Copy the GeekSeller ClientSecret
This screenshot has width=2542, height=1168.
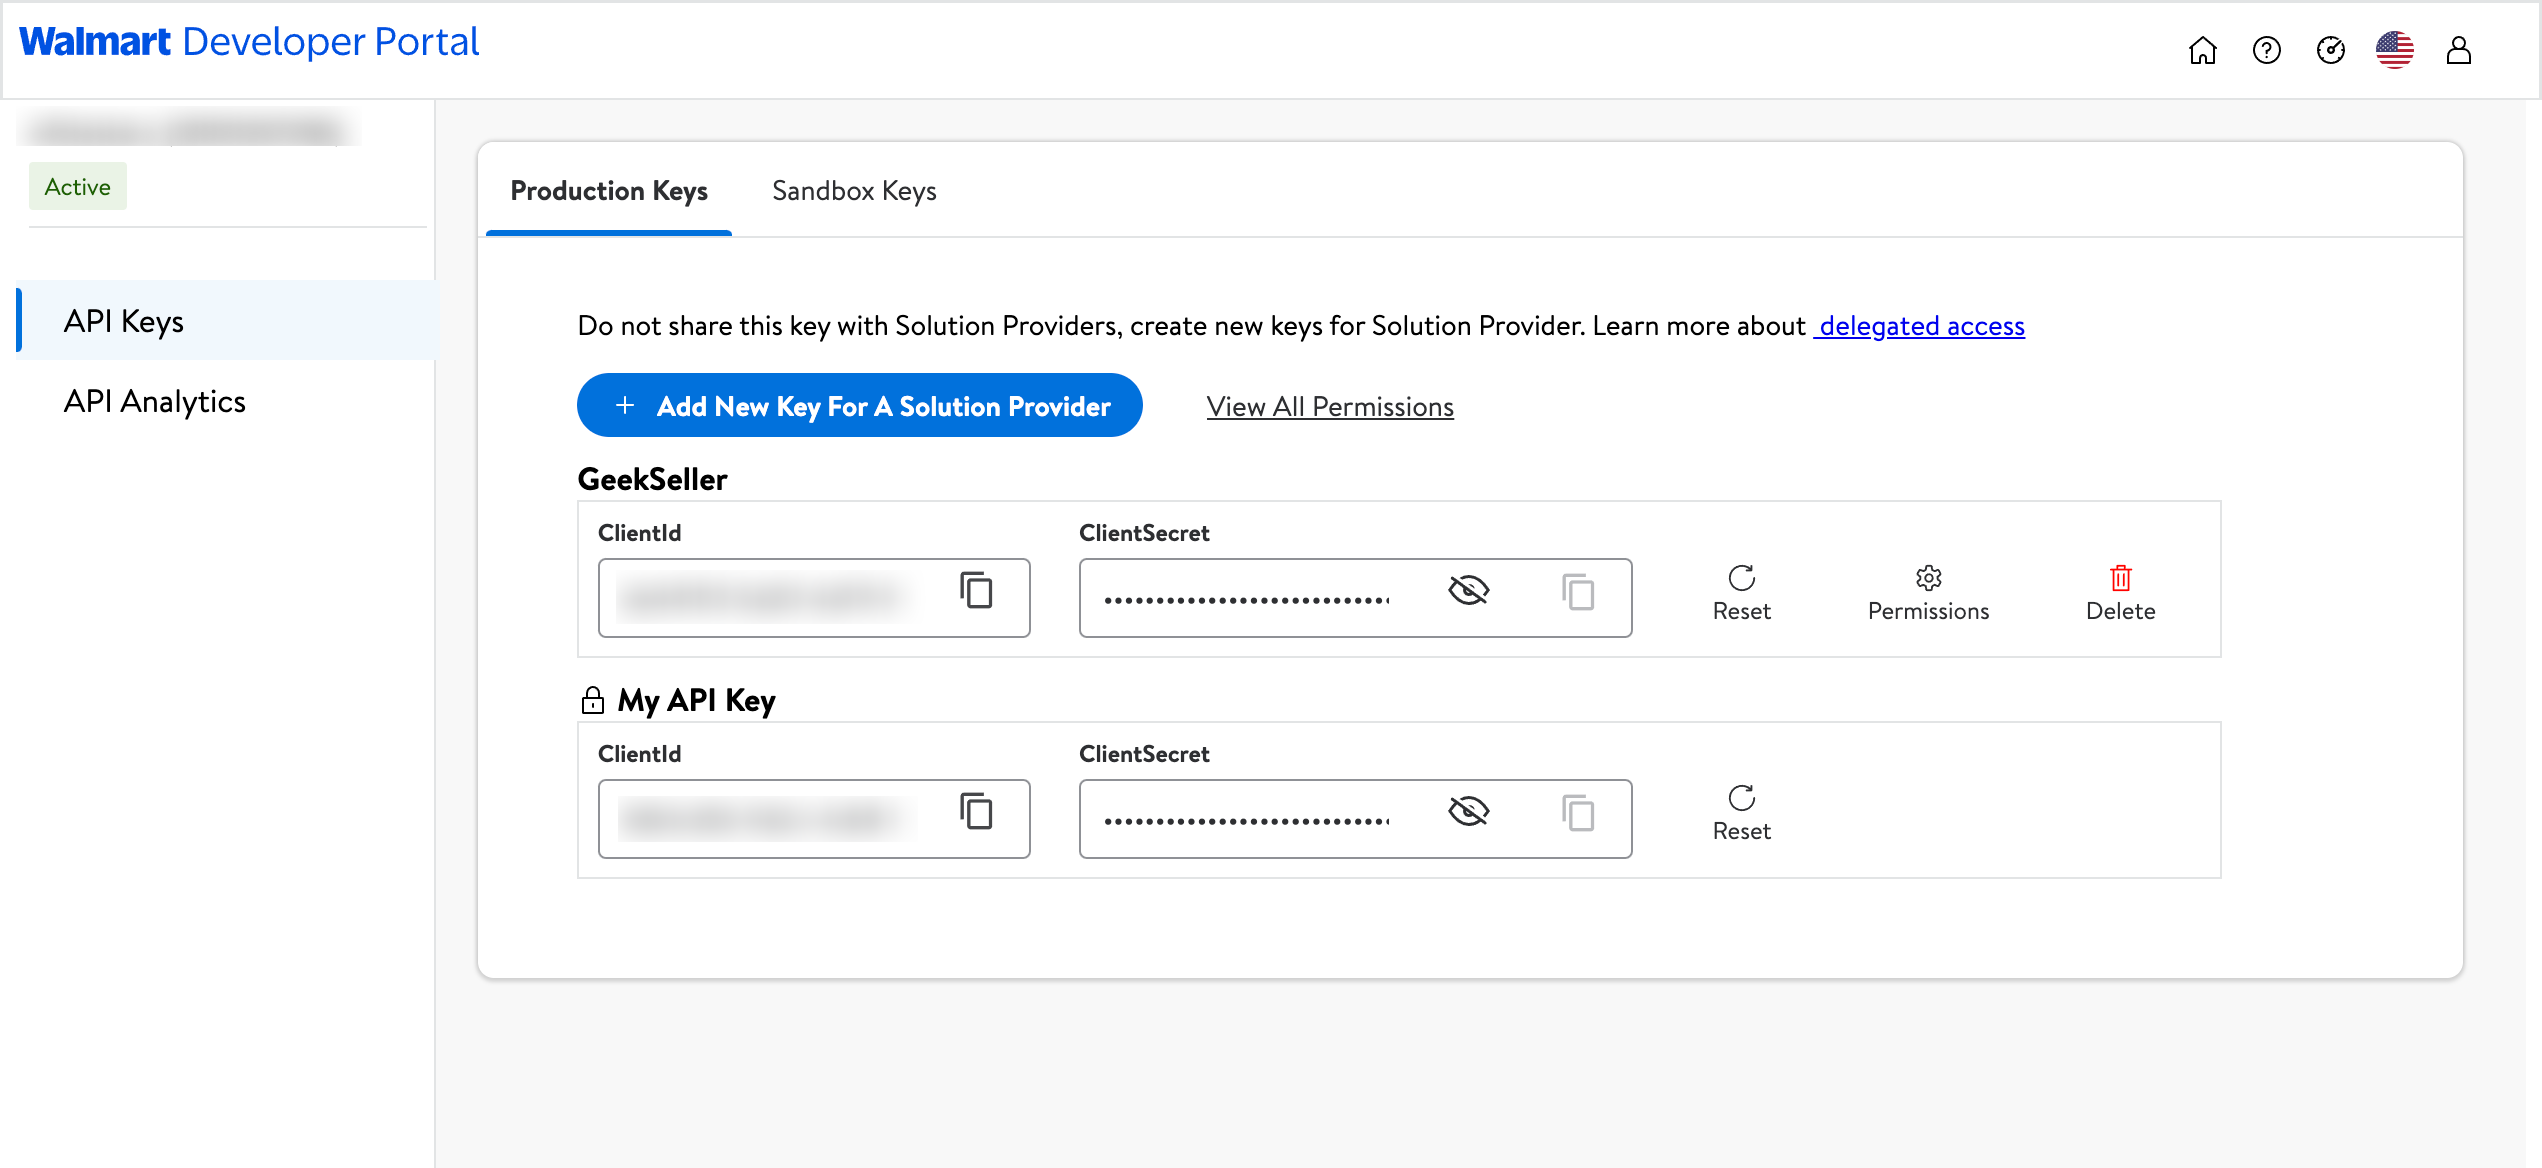click(x=1578, y=592)
